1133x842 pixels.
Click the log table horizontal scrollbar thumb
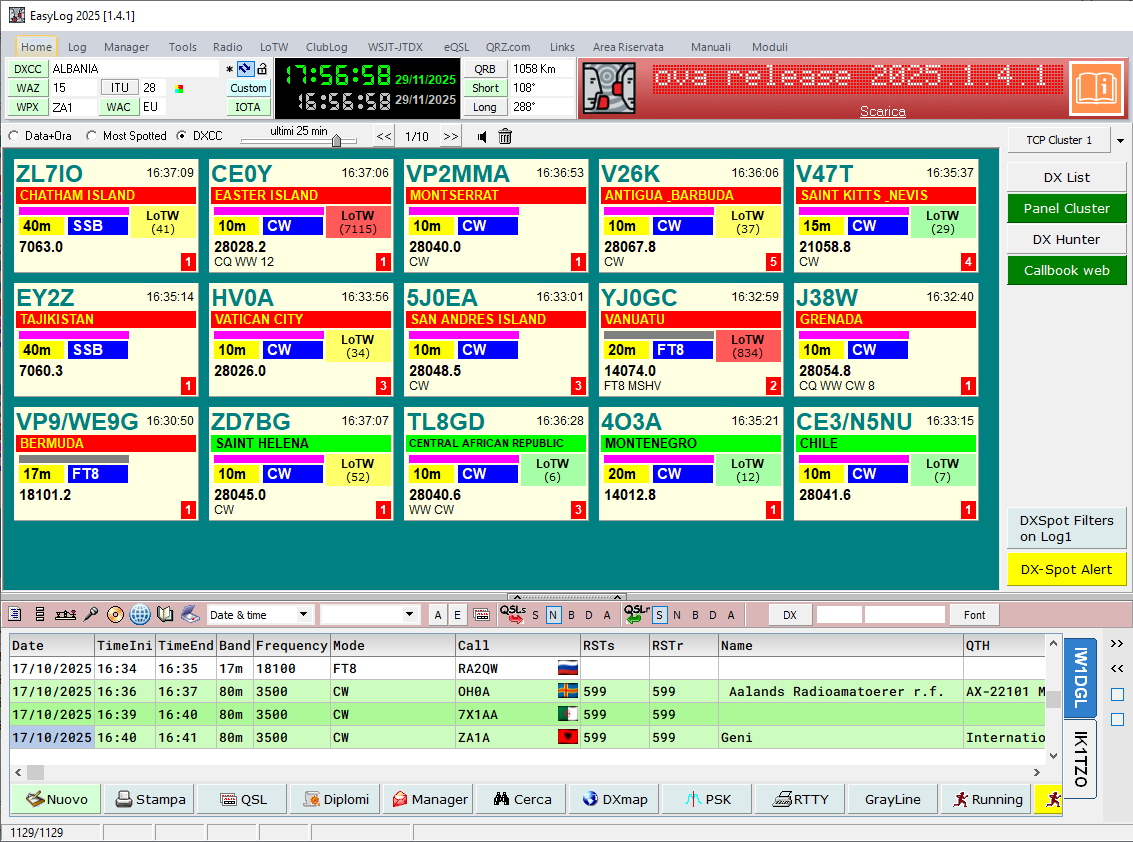tap(35, 772)
